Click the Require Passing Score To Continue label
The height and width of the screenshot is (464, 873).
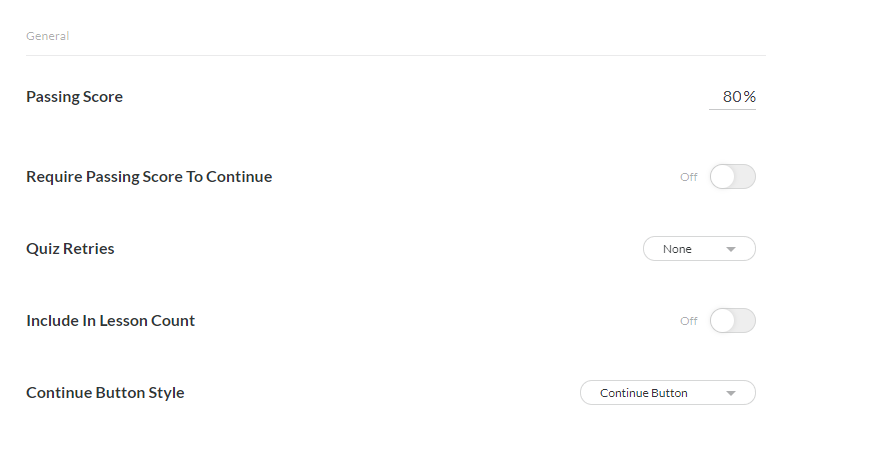[x=149, y=177]
